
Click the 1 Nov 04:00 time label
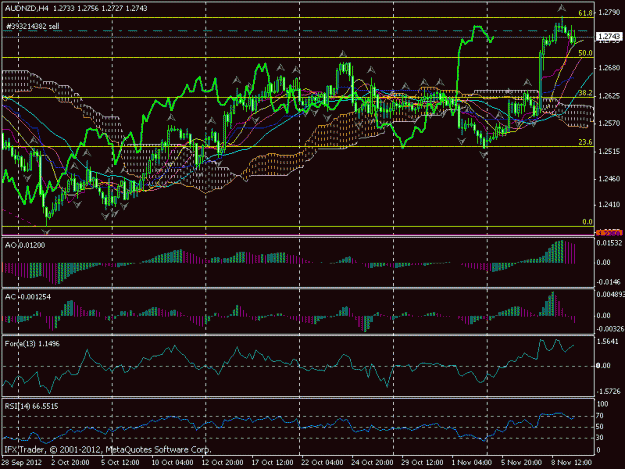click(472, 462)
